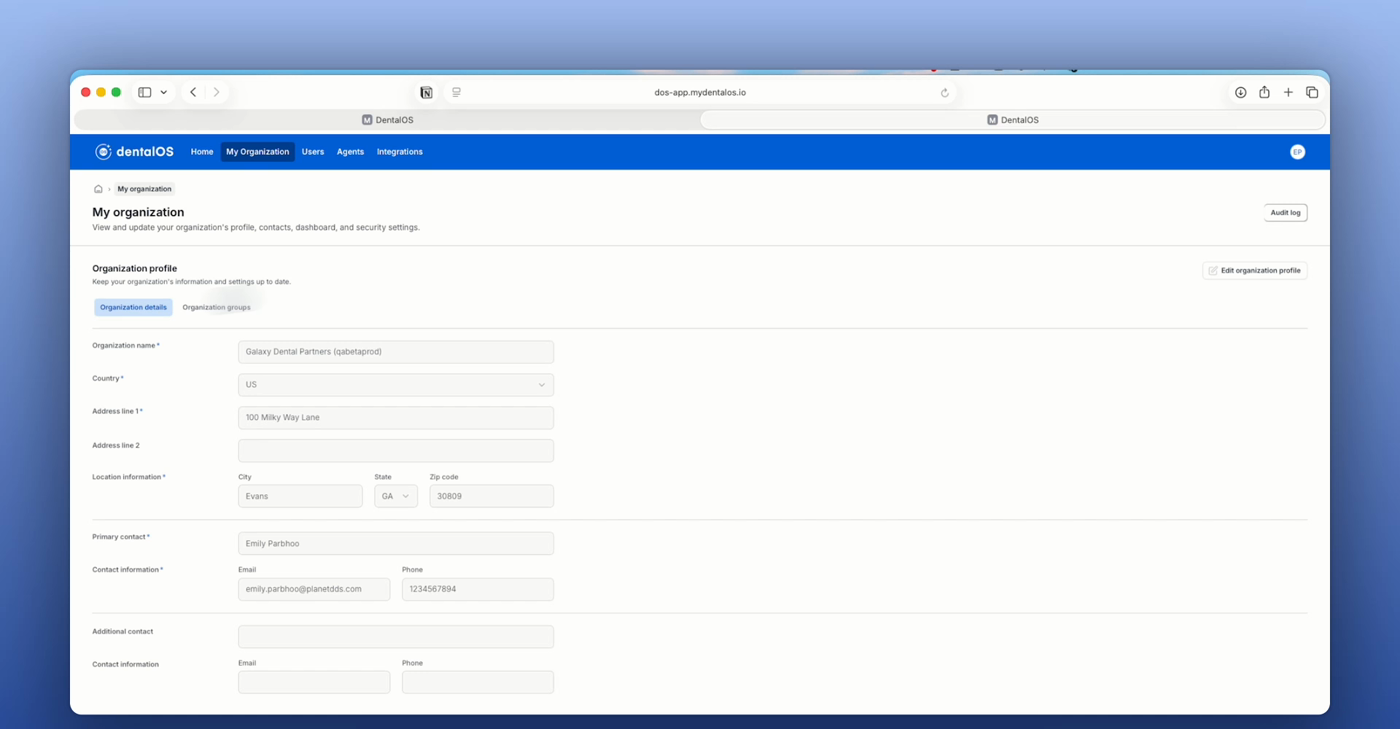Click the home breadcrumb icon
This screenshot has width=1400, height=729.
(98, 189)
